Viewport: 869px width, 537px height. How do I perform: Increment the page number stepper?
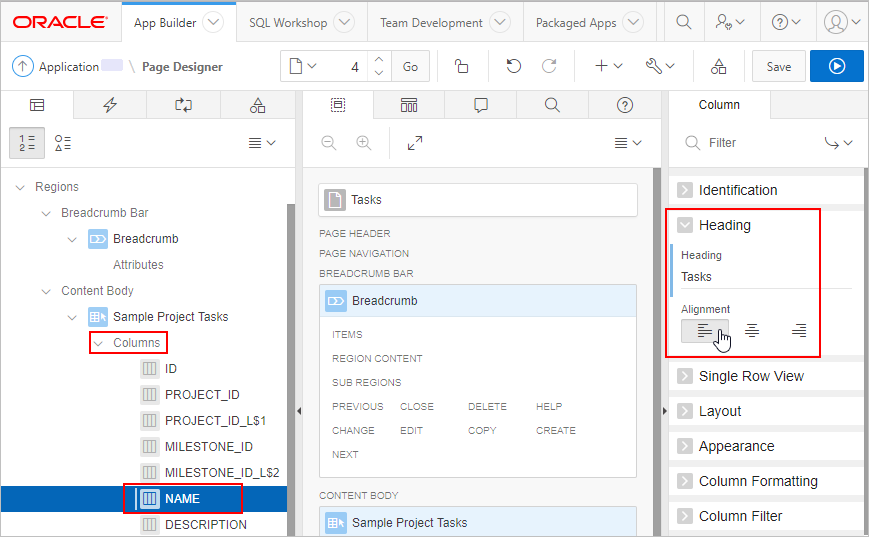[379, 59]
